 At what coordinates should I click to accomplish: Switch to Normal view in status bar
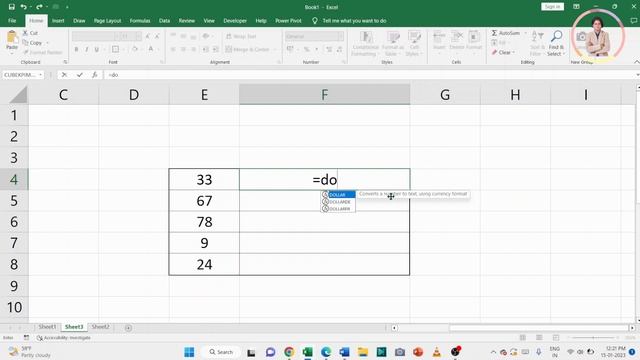[522, 338]
